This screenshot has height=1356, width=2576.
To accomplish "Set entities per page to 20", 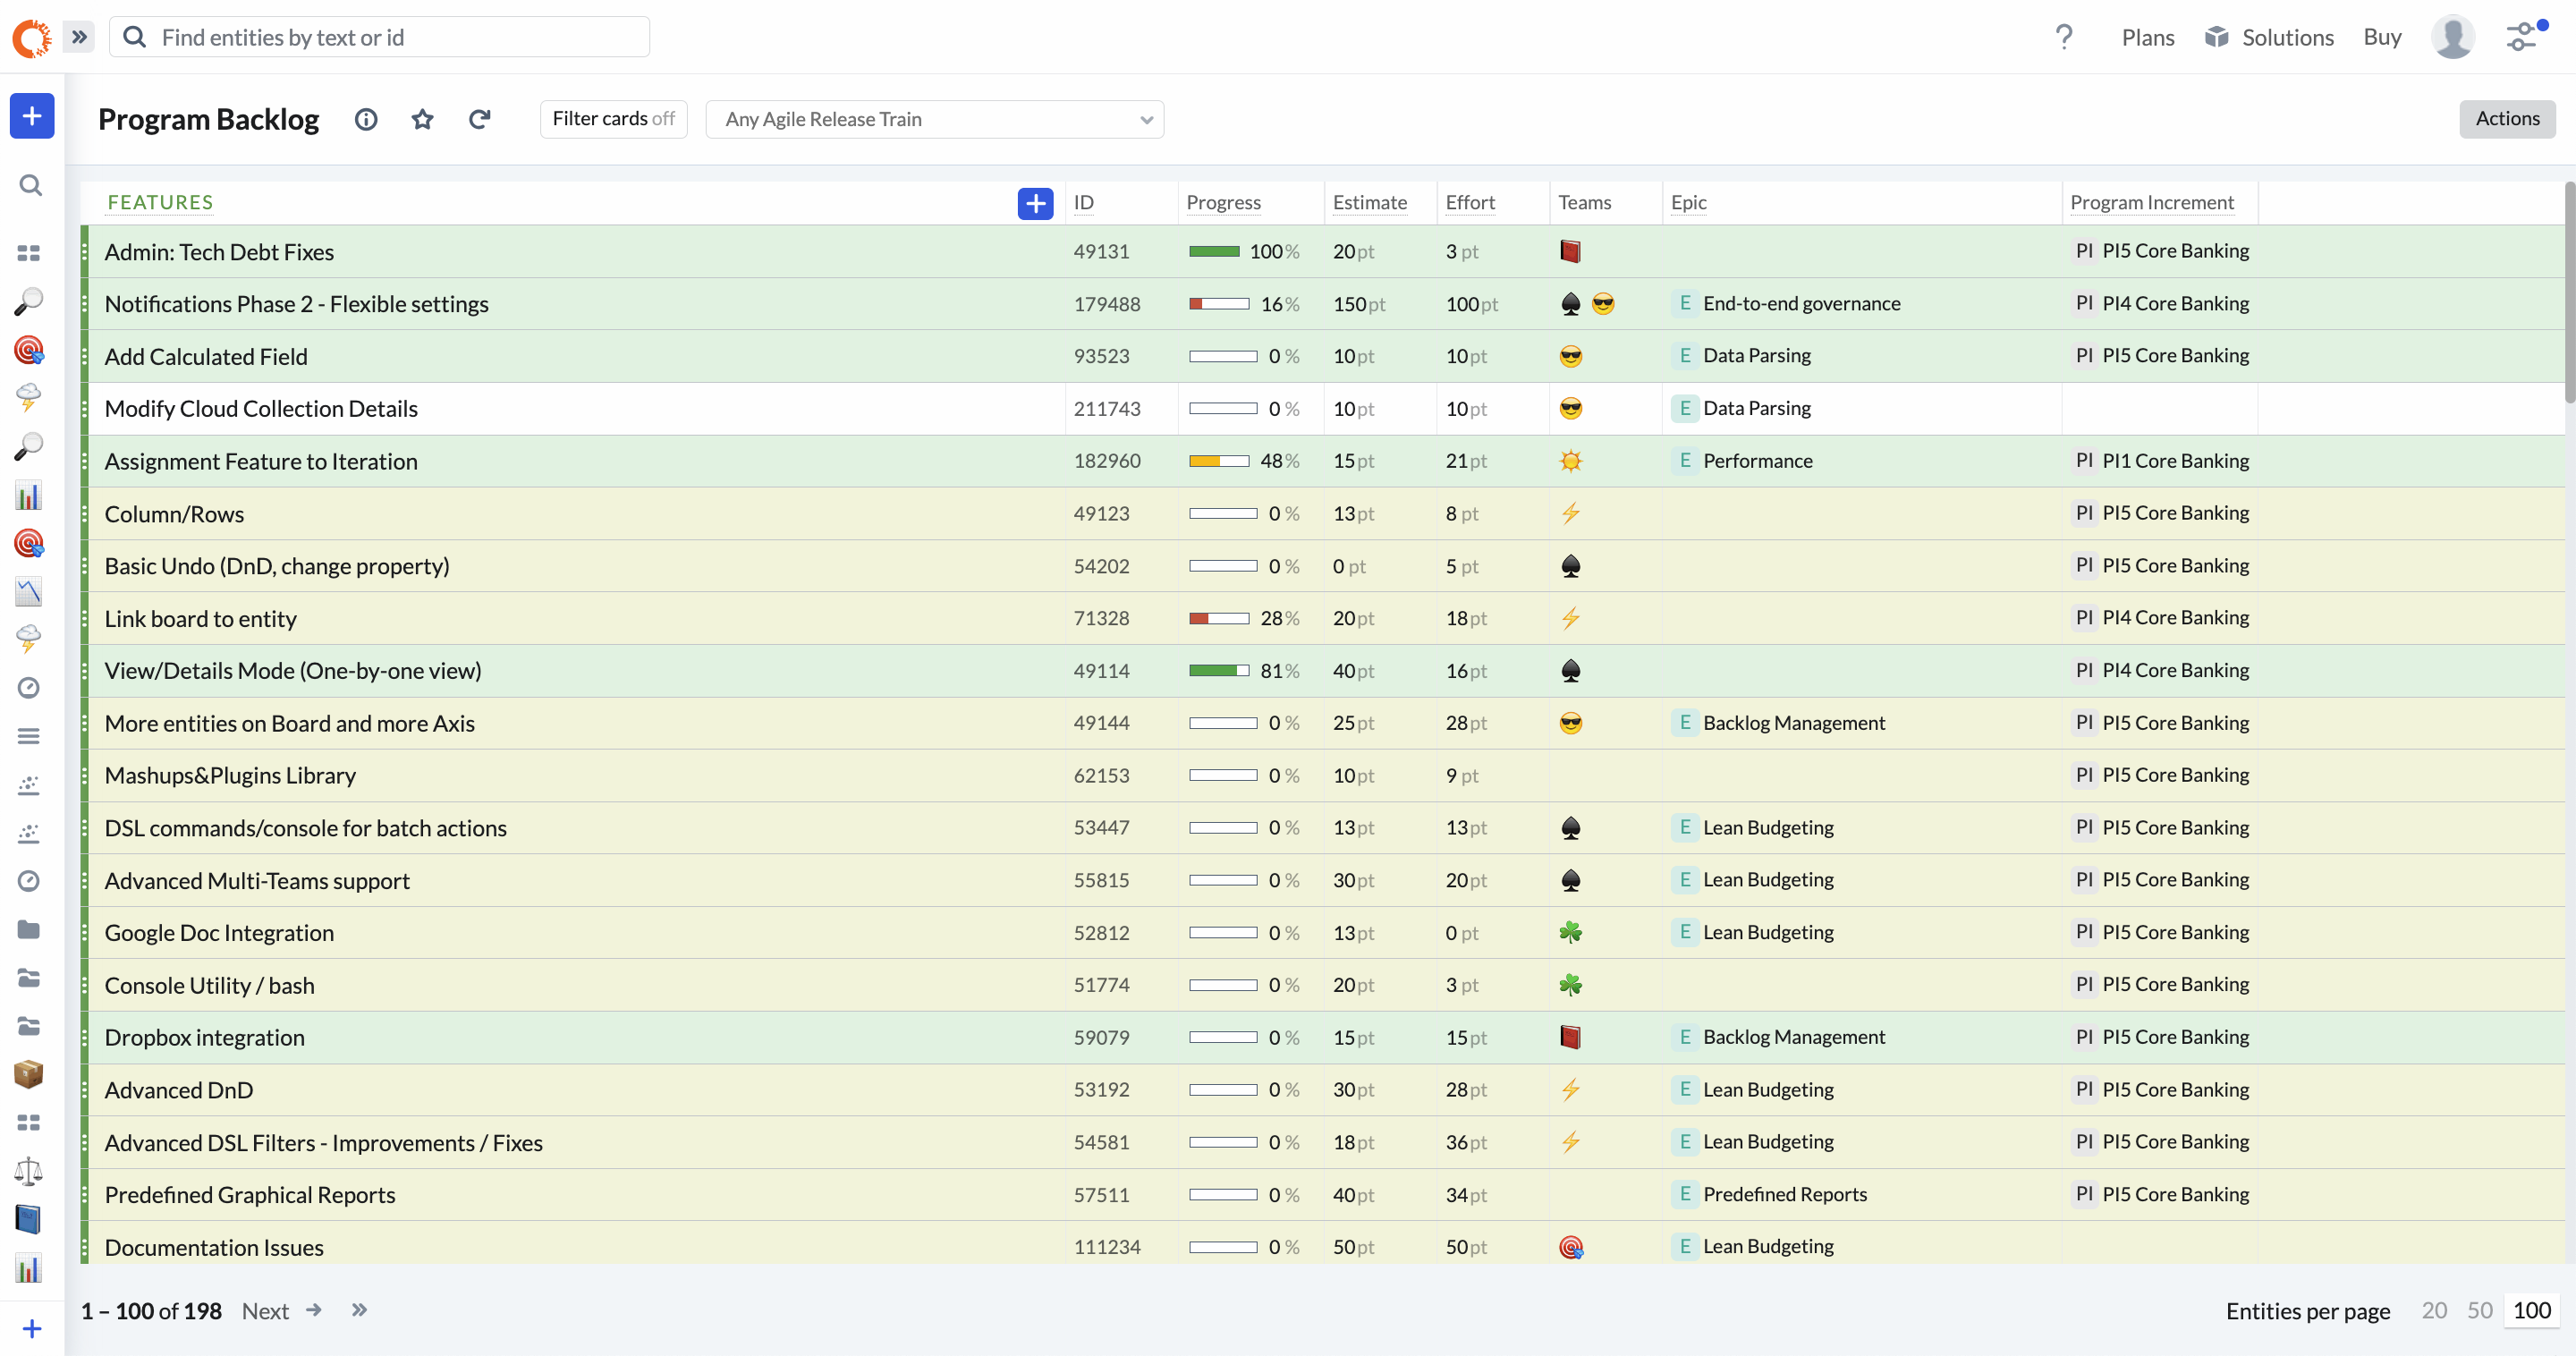I will (x=2433, y=1311).
